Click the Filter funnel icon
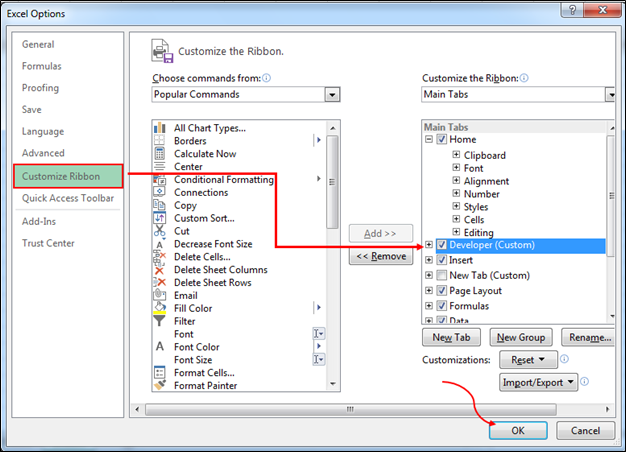626x452 pixels. pos(159,321)
